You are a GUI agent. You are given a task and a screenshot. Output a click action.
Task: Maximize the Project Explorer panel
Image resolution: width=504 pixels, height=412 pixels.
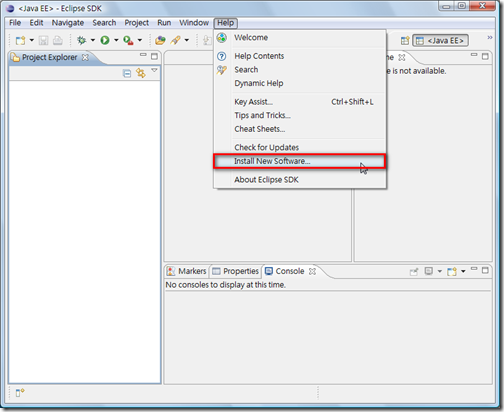[x=154, y=56]
